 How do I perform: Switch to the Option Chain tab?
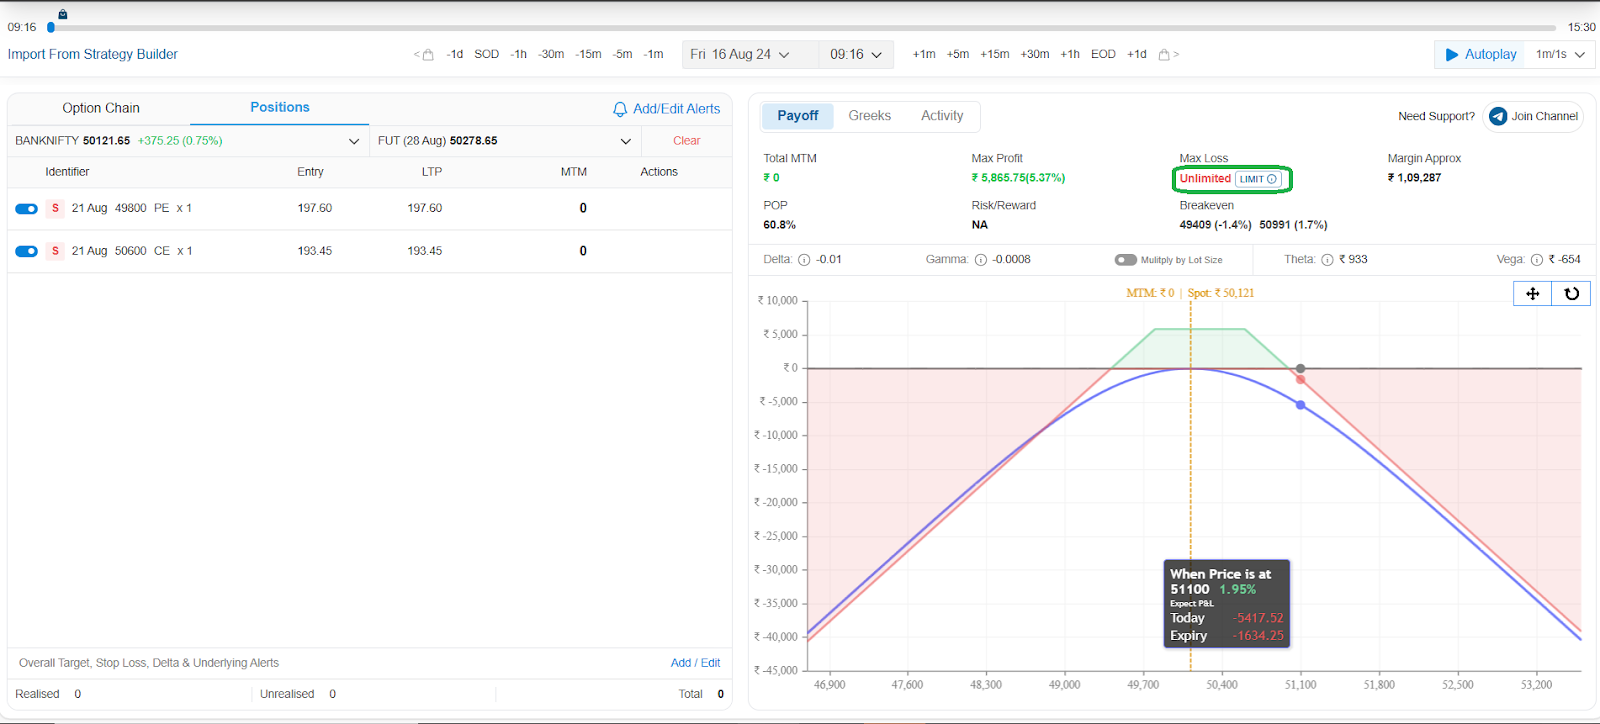pyautogui.click(x=101, y=108)
